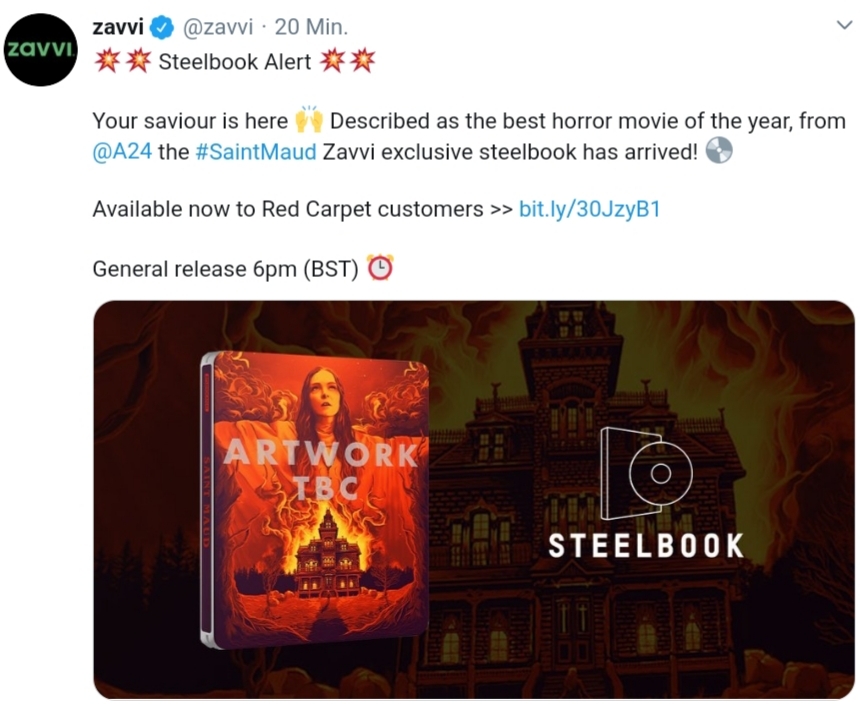
Task: Click the alarm clock emoji
Action: coord(380,268)
